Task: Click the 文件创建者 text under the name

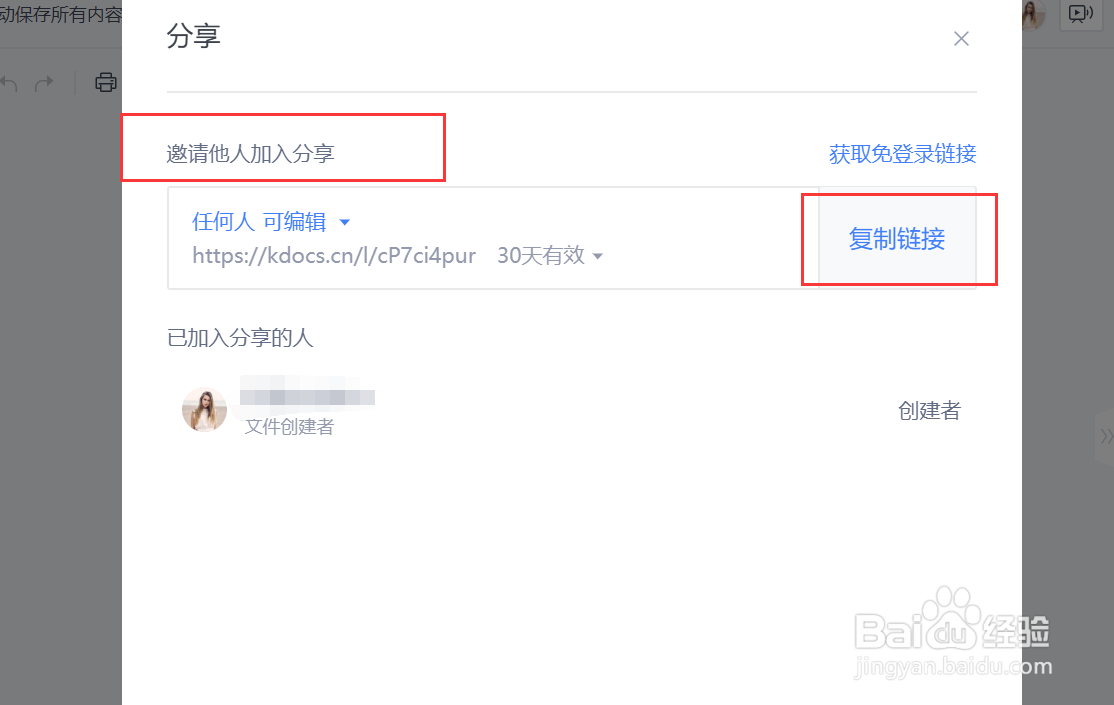Action: (289, 426)
